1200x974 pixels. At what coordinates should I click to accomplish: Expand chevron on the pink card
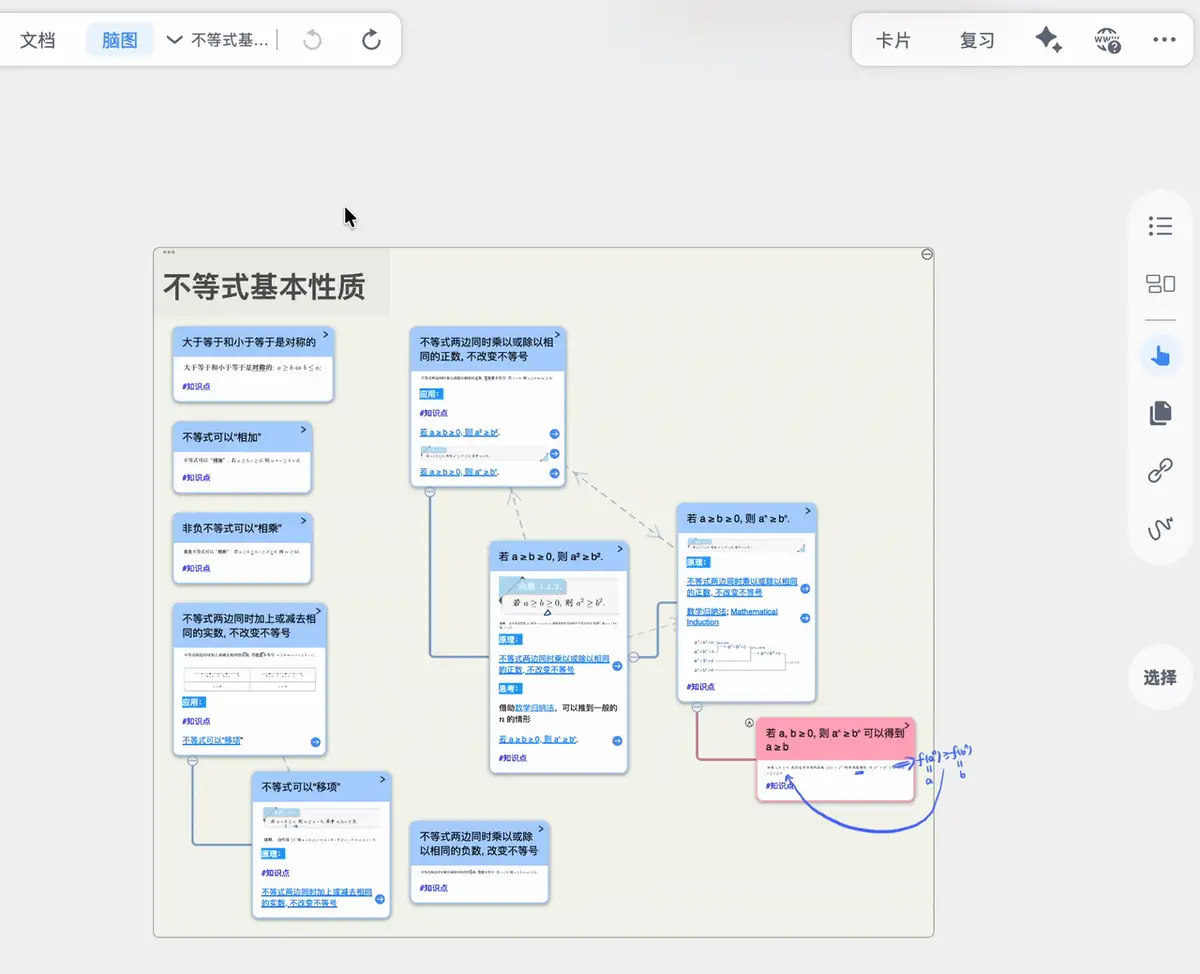pos(906,724)
